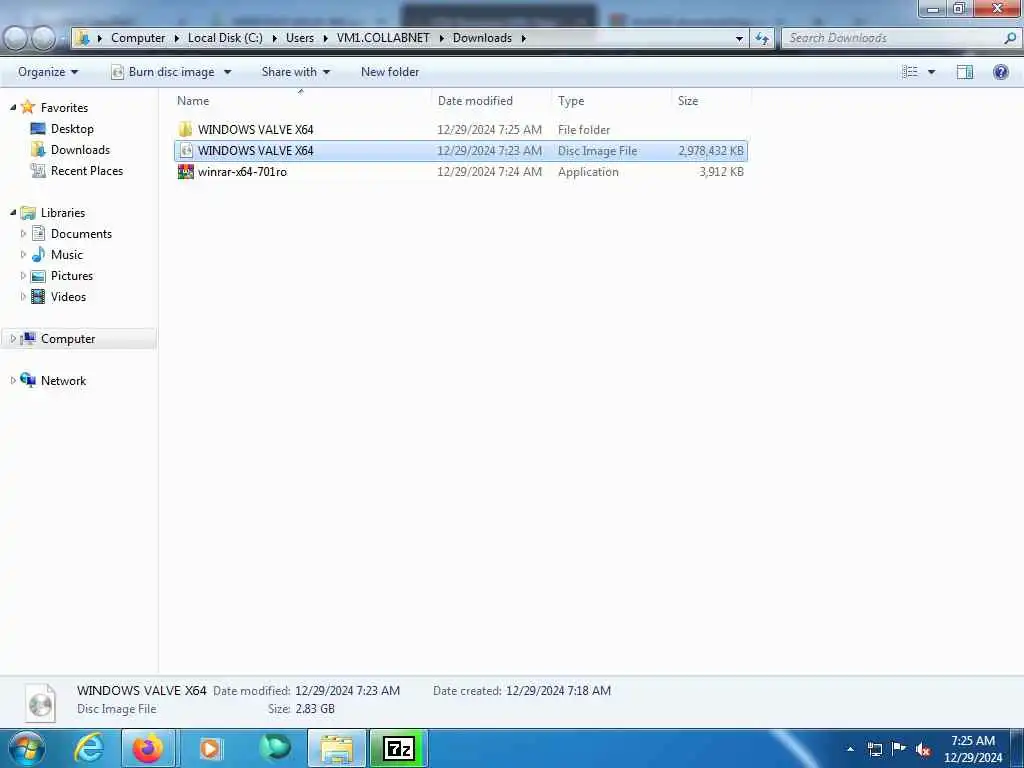Click the Windows Explorer taskbar button
Image resolution: width=1024 pixels, height=768 pixels.
click(x=336, y=748)
